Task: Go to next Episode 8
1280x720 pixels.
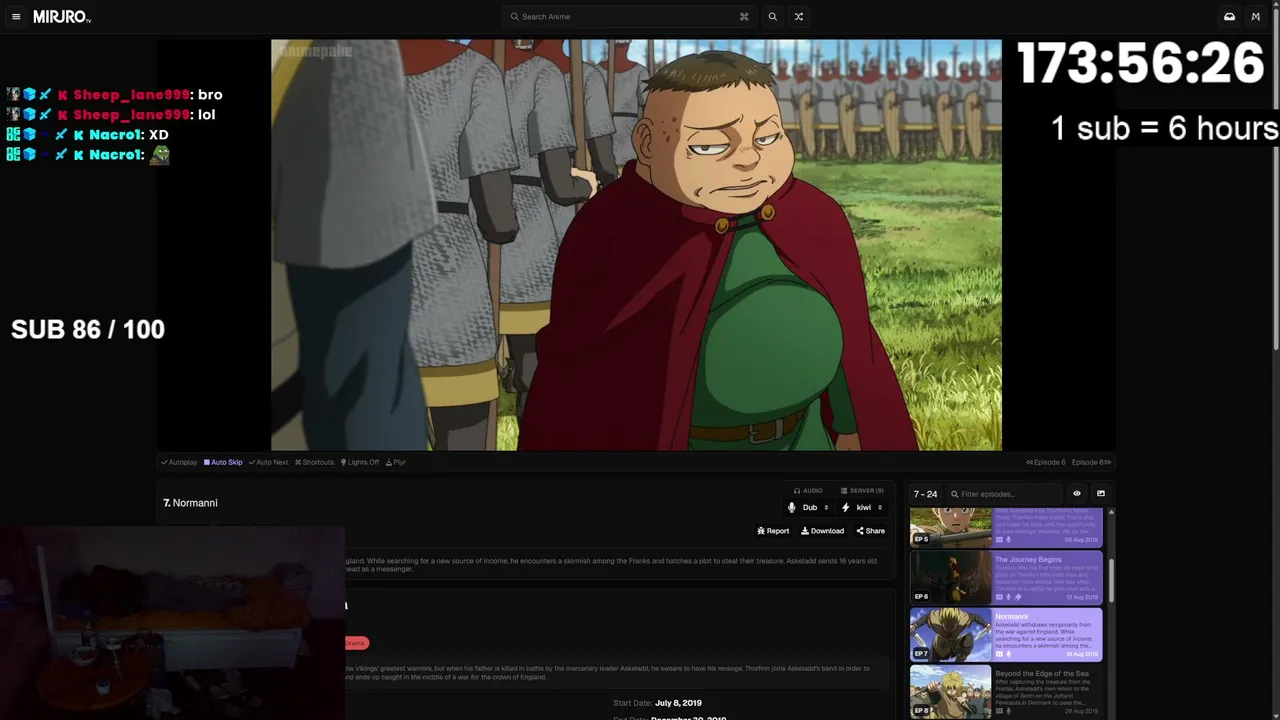Action: (1091, 462)
